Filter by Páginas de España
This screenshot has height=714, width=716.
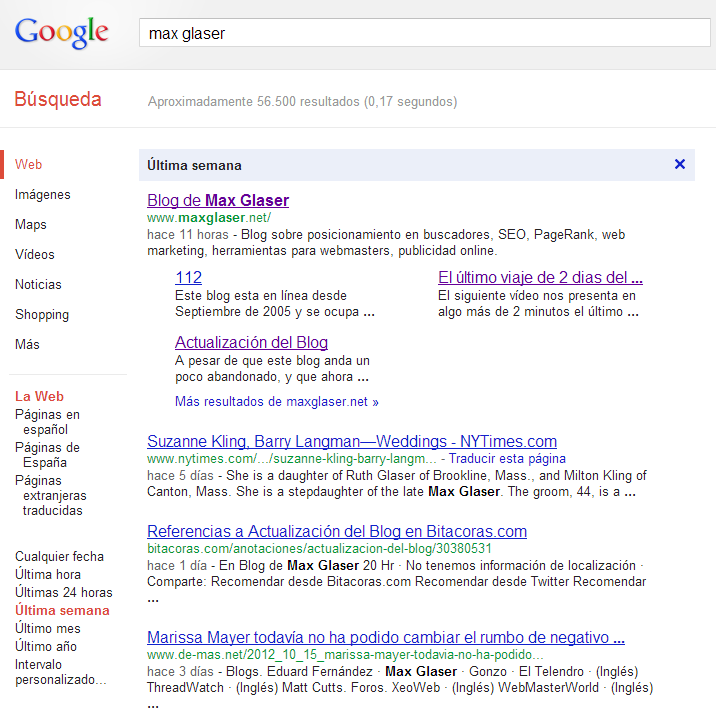click(47, 455)
